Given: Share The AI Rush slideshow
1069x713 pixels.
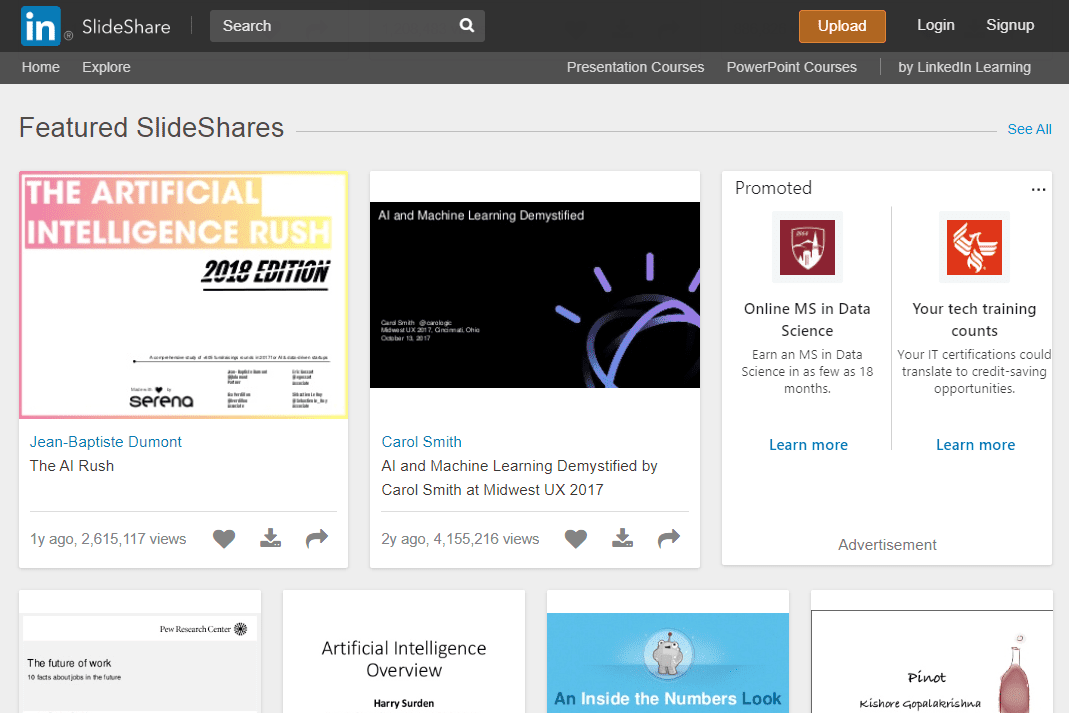Looking at the screenshot, I should pos(317,539).
